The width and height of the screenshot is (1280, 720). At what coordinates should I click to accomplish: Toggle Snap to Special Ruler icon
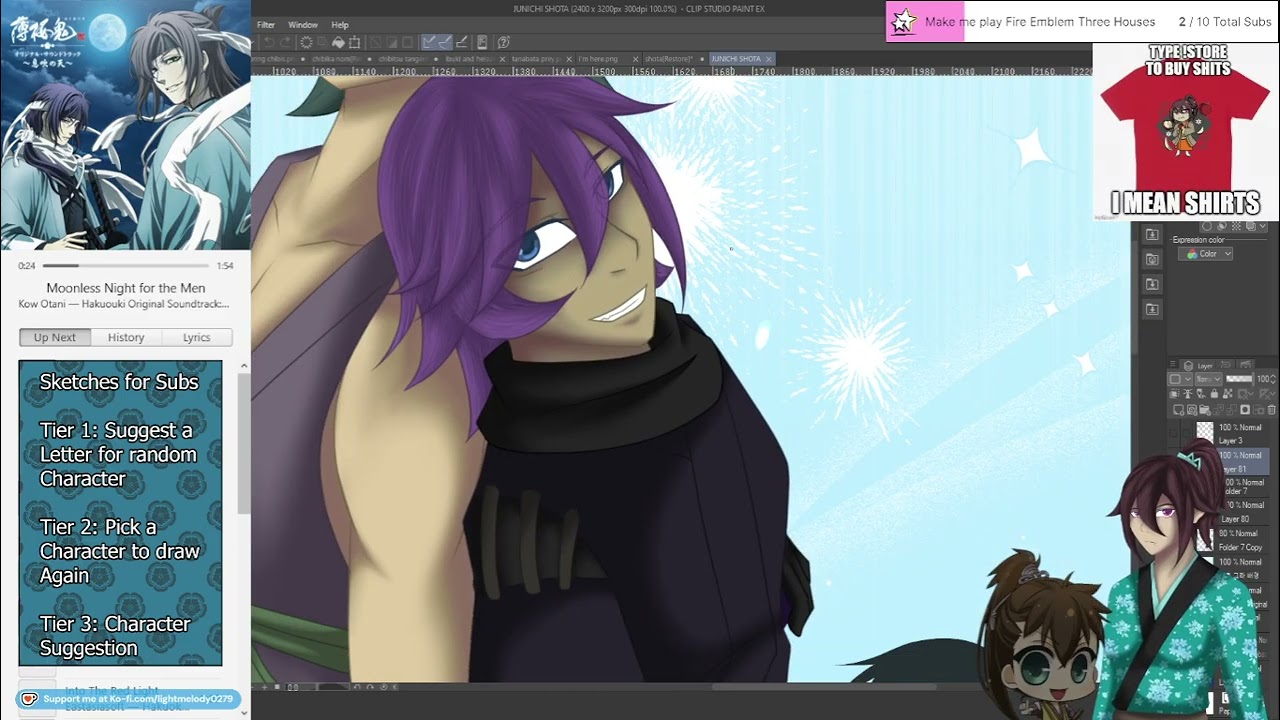click(x=444, y=42)
